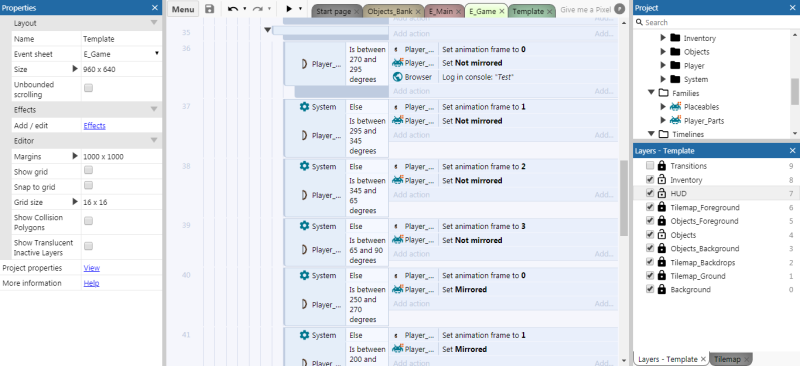Screen dimensions: 800x366
Task: Open the Effects link
Action: pos(94,126)
